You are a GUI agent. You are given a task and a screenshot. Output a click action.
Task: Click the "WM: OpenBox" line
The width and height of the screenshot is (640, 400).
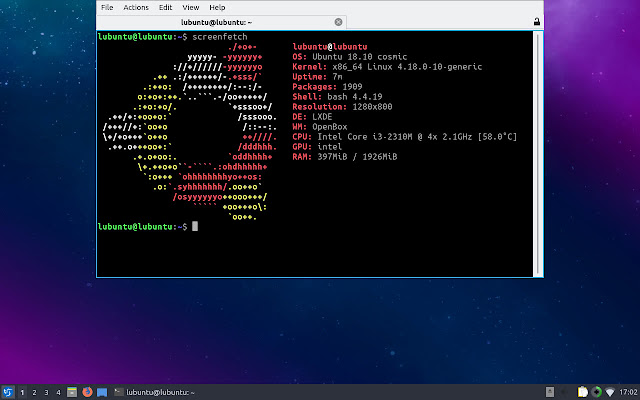320,127
